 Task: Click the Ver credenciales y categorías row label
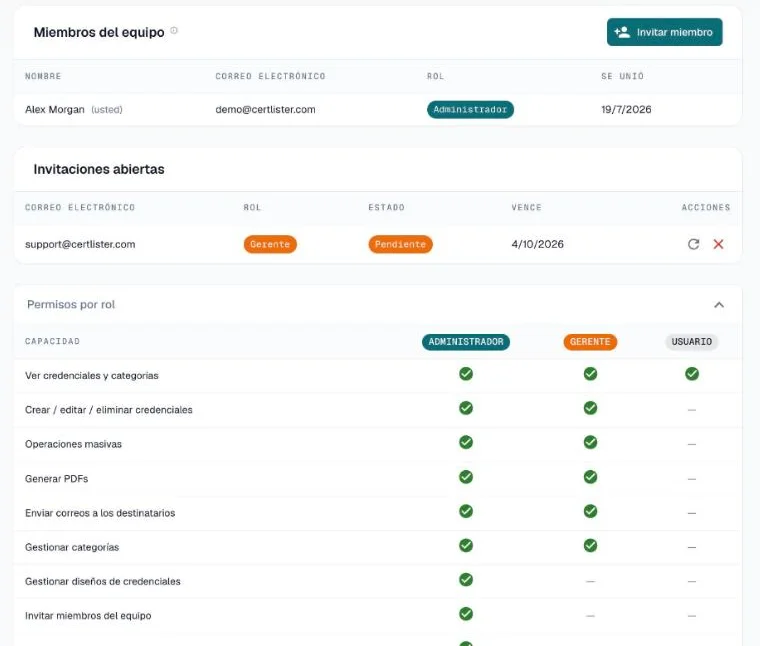pos(92,376)
